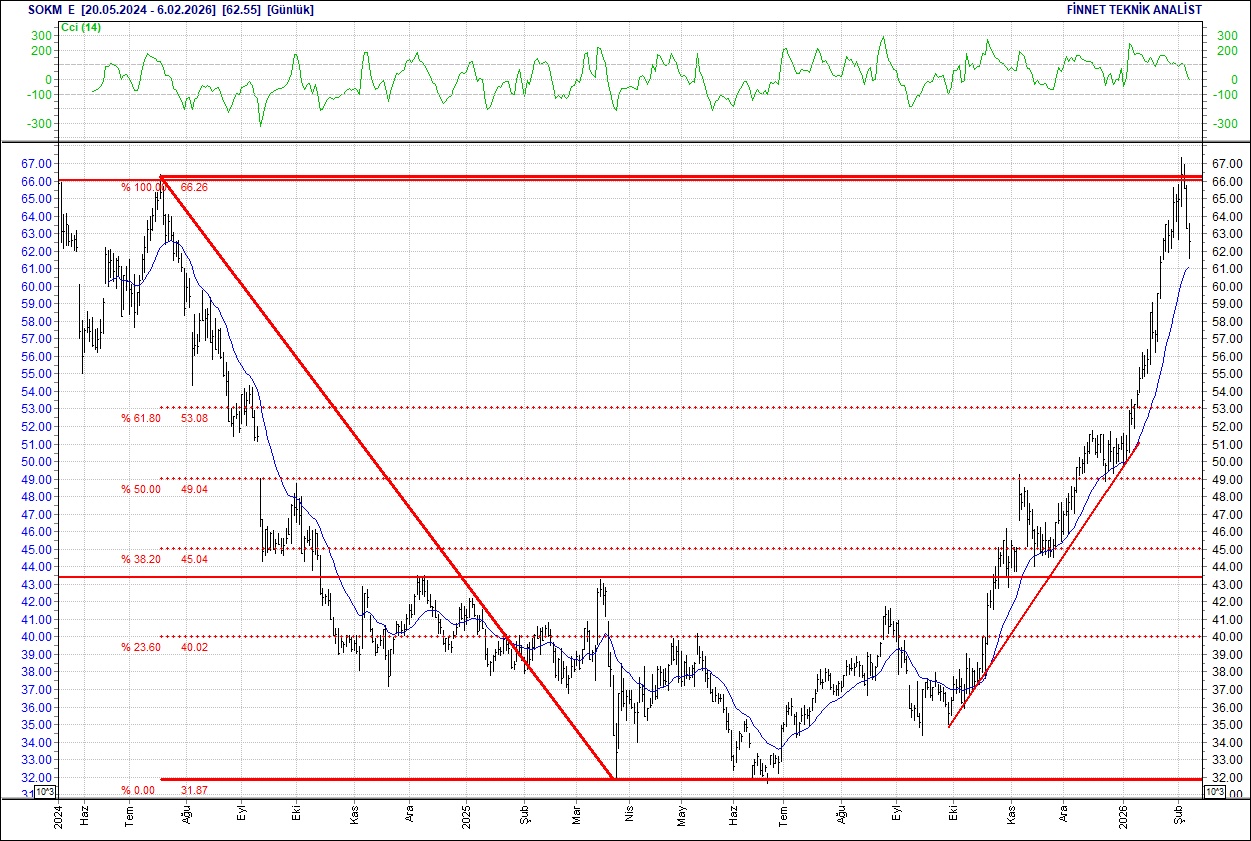Click the highest candlestick near 67.00
1251x841 pixels.
point(1183,170)
